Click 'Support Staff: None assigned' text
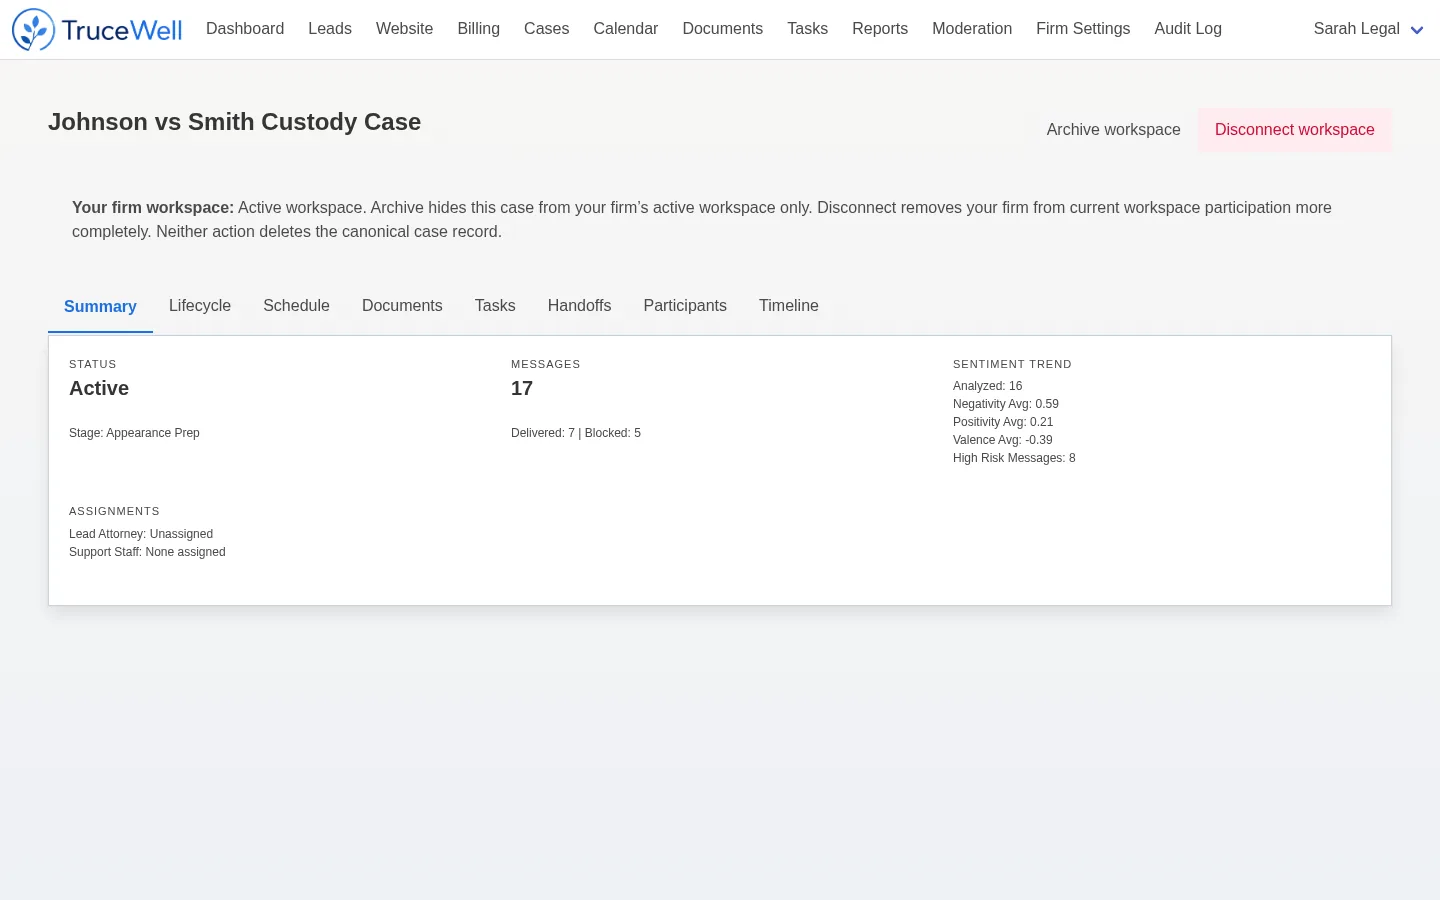This screenshot has width=1440, height=900. point(147,552)
